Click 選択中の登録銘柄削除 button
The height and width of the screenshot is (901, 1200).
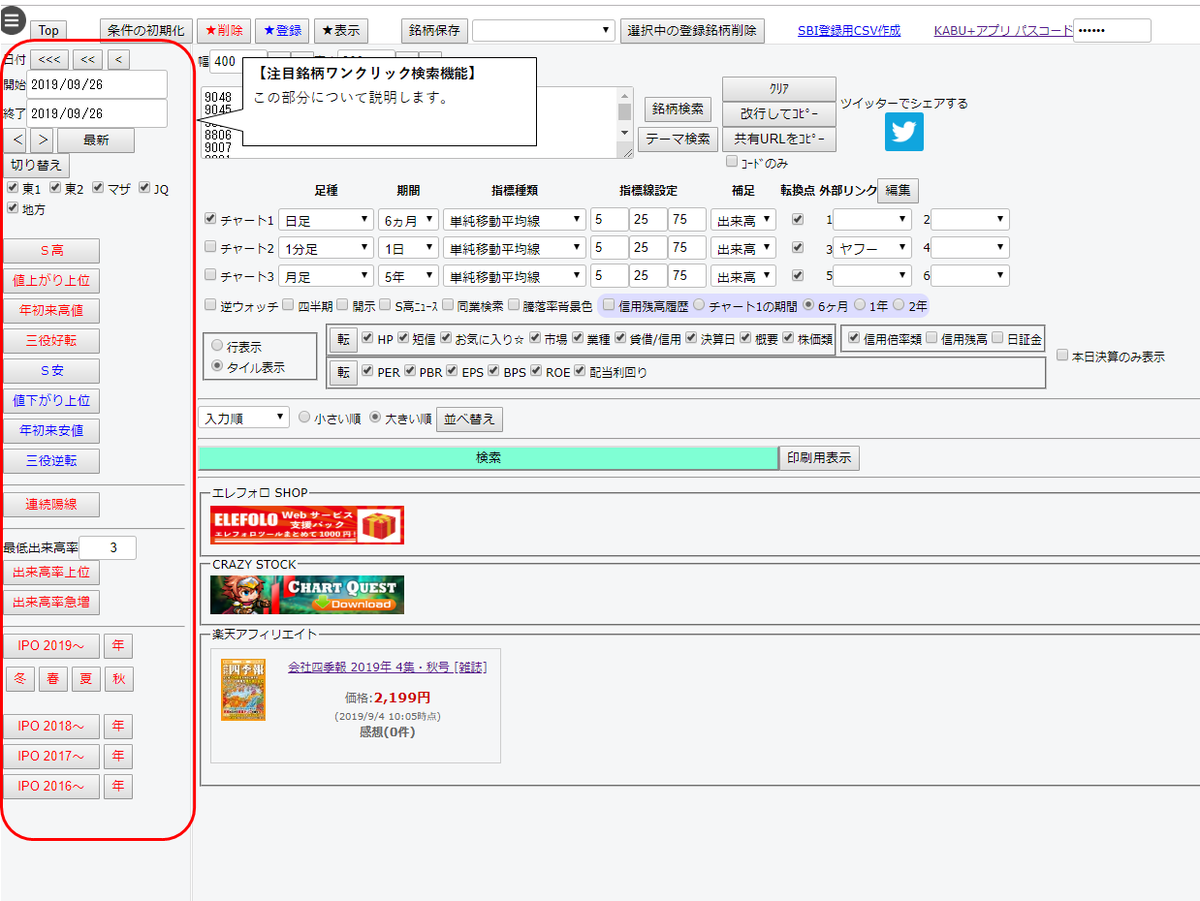click(692, 31)
